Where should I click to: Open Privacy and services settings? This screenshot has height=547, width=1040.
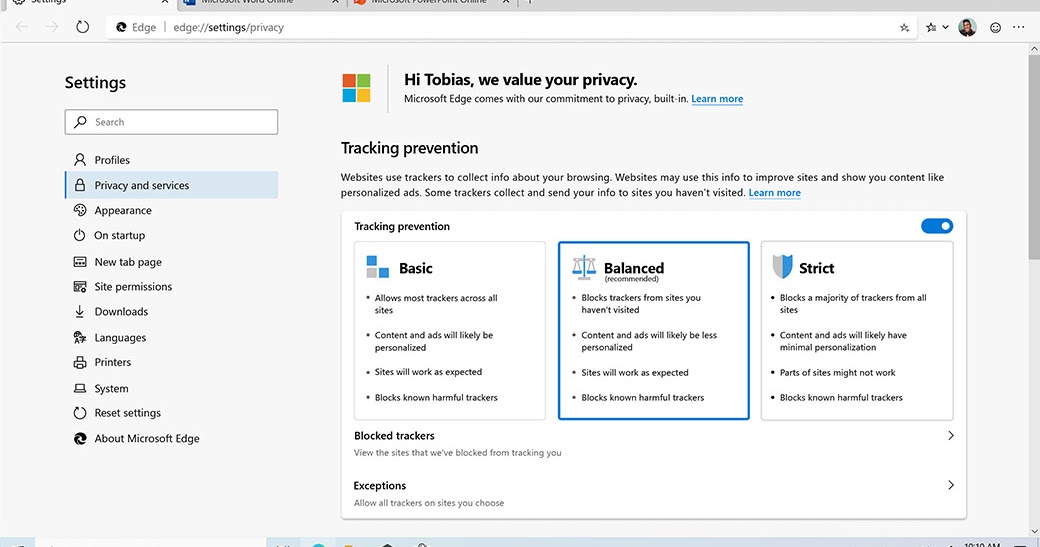(x=171, y=185)
